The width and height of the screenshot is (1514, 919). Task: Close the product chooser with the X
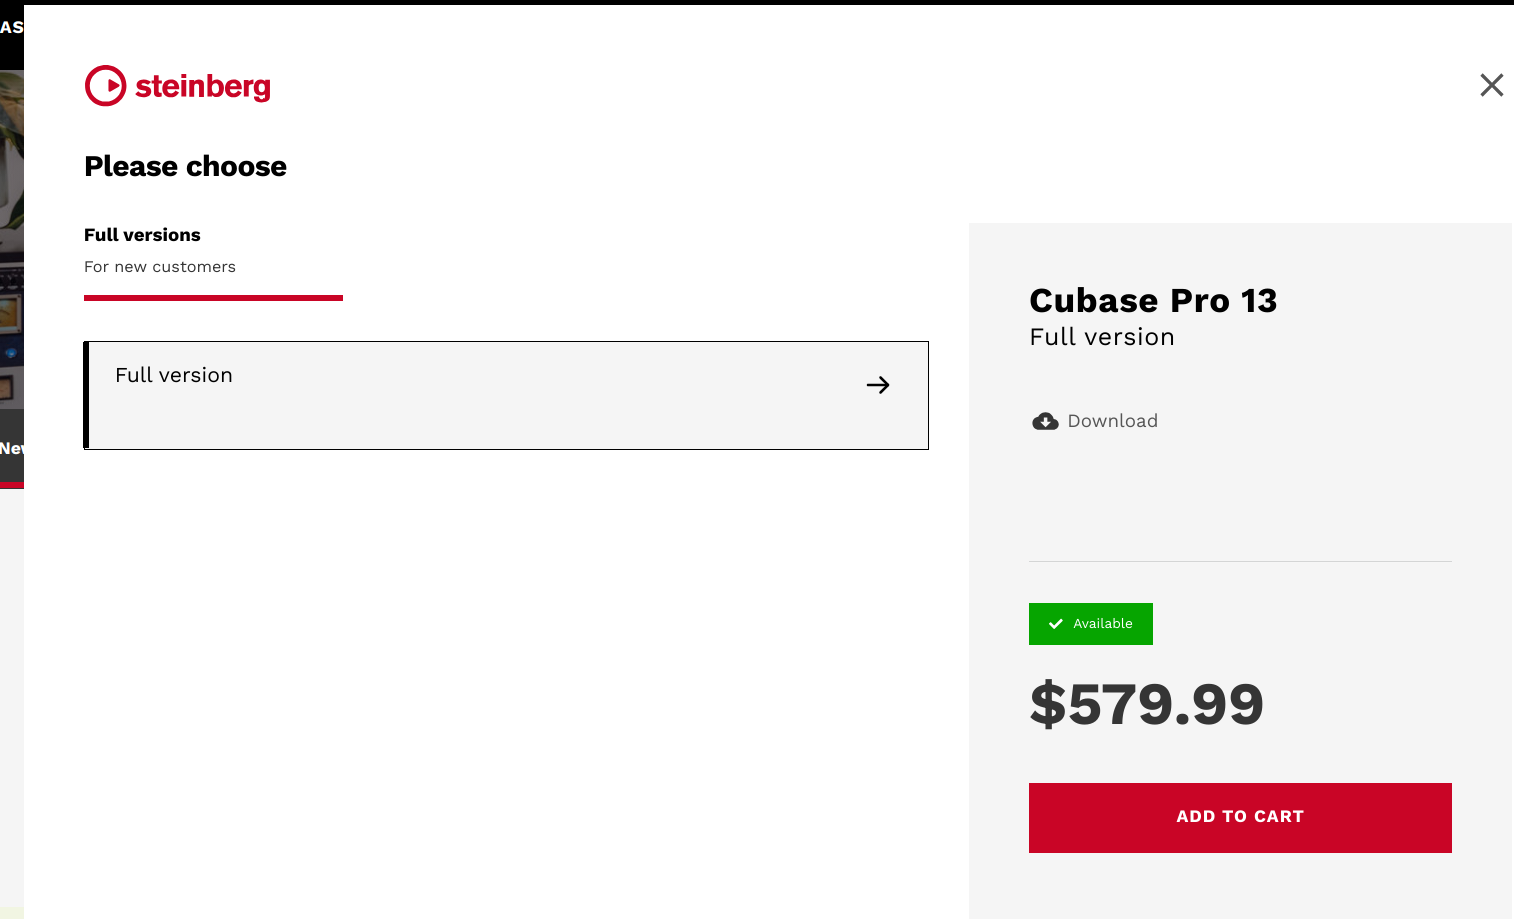pyautogui.click(x=1491, y=85)
